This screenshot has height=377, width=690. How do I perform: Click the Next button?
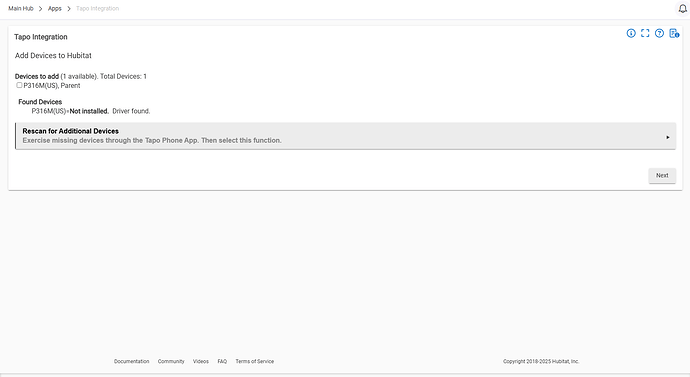[662, 176]
